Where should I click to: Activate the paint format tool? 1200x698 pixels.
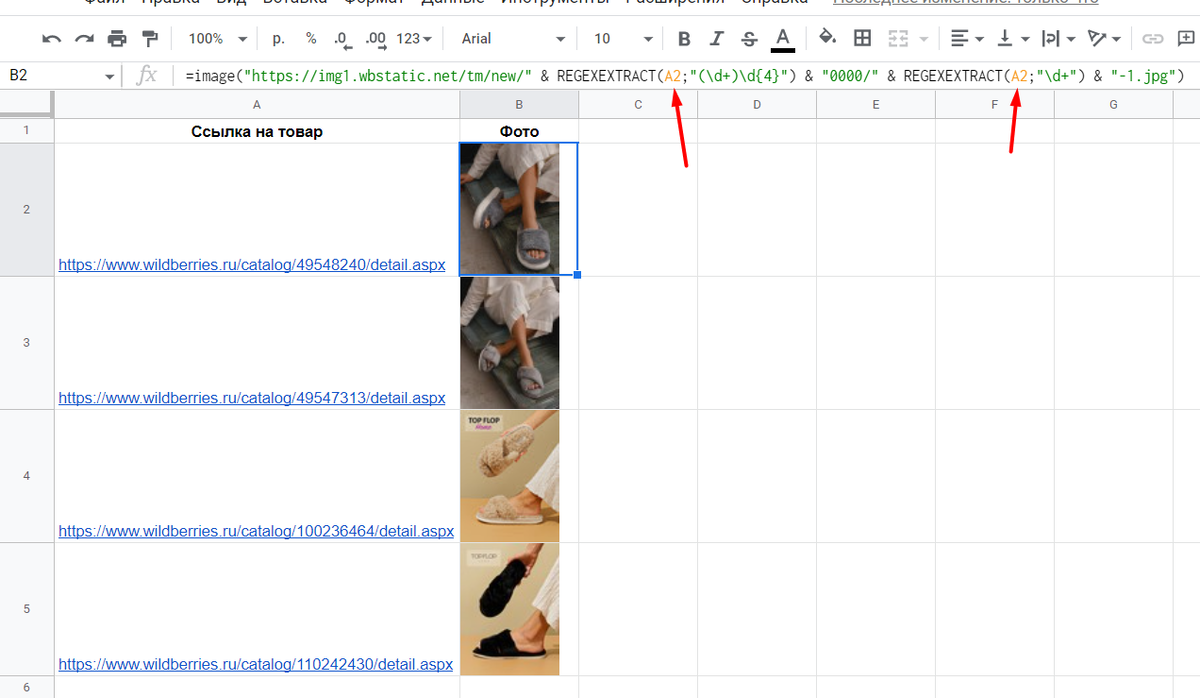pos(150,39)
